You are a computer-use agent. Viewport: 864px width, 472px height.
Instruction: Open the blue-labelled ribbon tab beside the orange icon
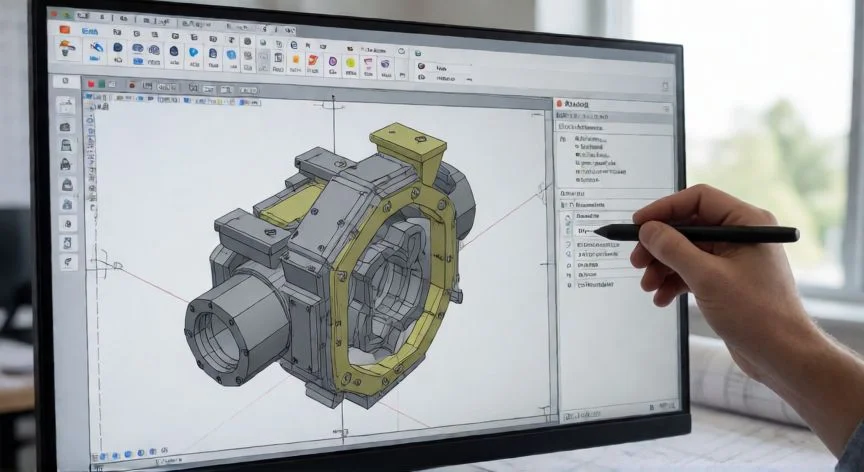coord(89,31)
